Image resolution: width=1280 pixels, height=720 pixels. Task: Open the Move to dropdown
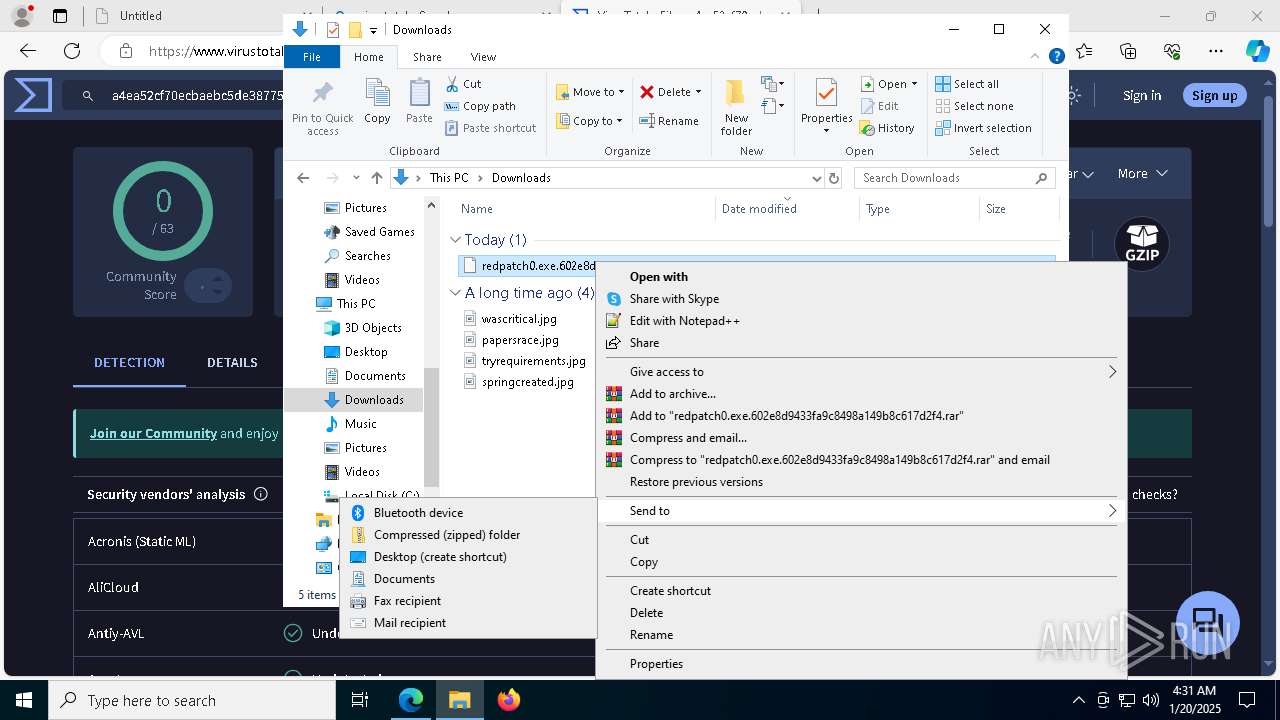(590, 92)
